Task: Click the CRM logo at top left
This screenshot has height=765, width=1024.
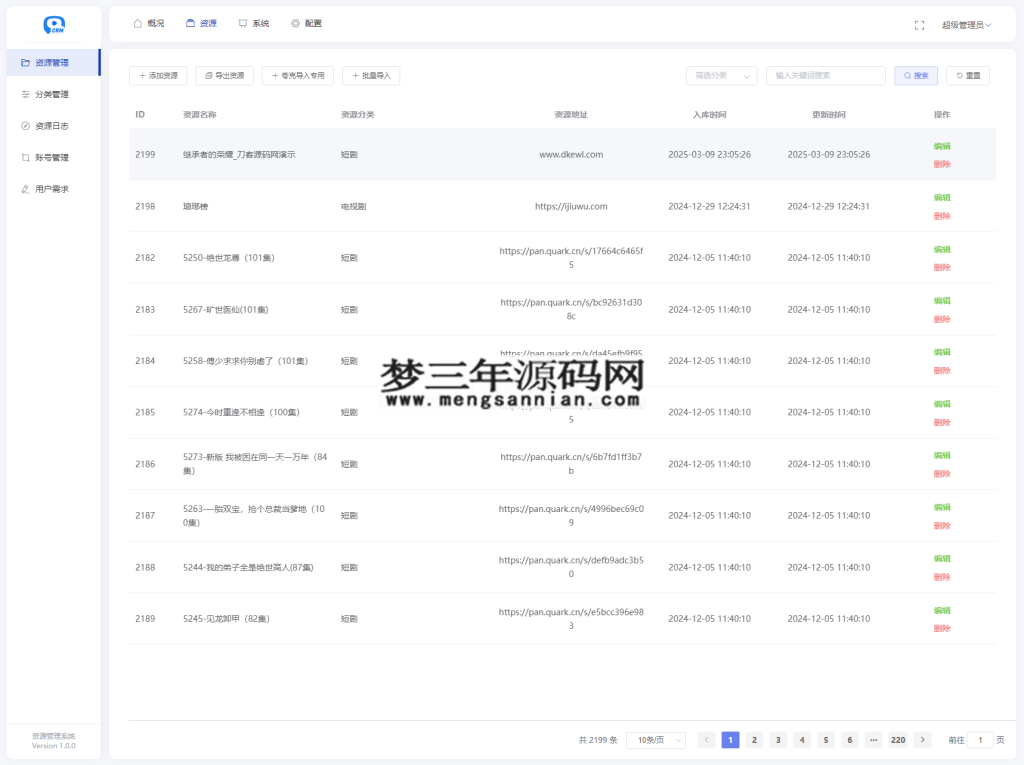Action: (54, 25)
